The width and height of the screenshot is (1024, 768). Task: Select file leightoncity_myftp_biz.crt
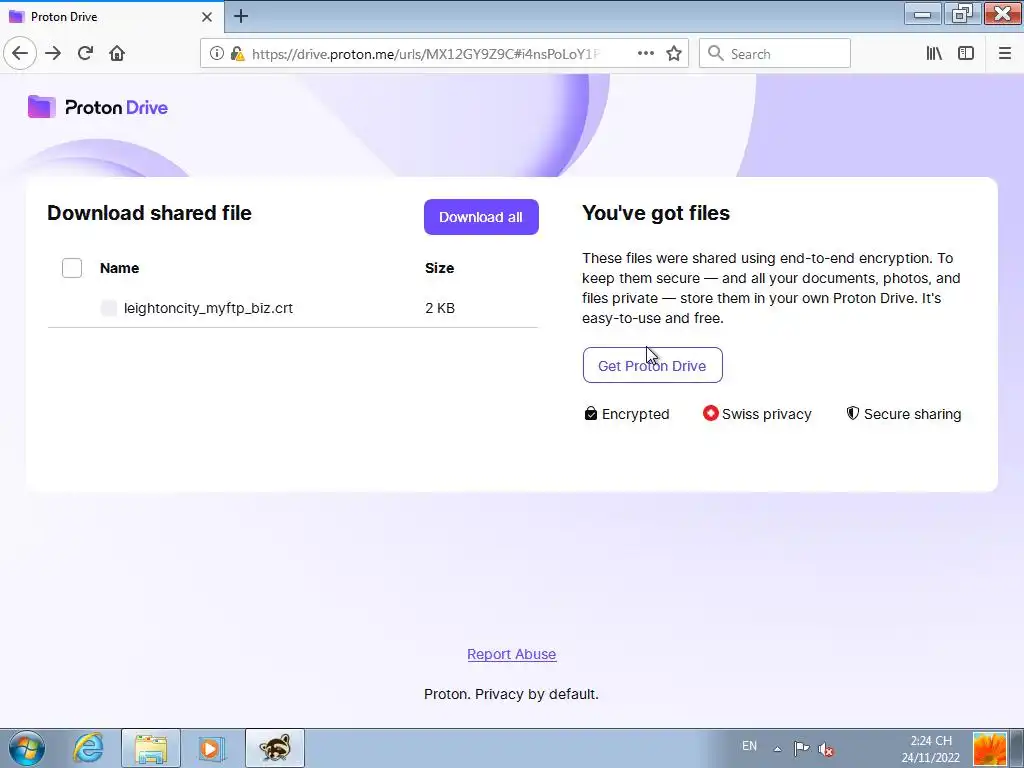coord(208,308)
